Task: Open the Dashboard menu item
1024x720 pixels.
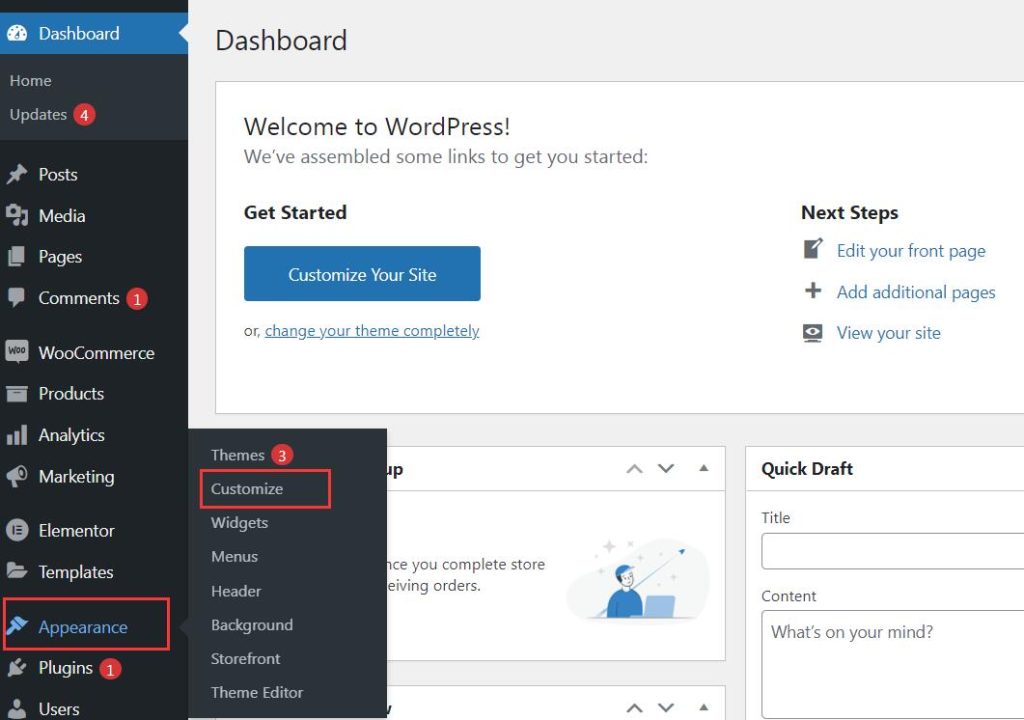Action: click(x=94, y=33)
